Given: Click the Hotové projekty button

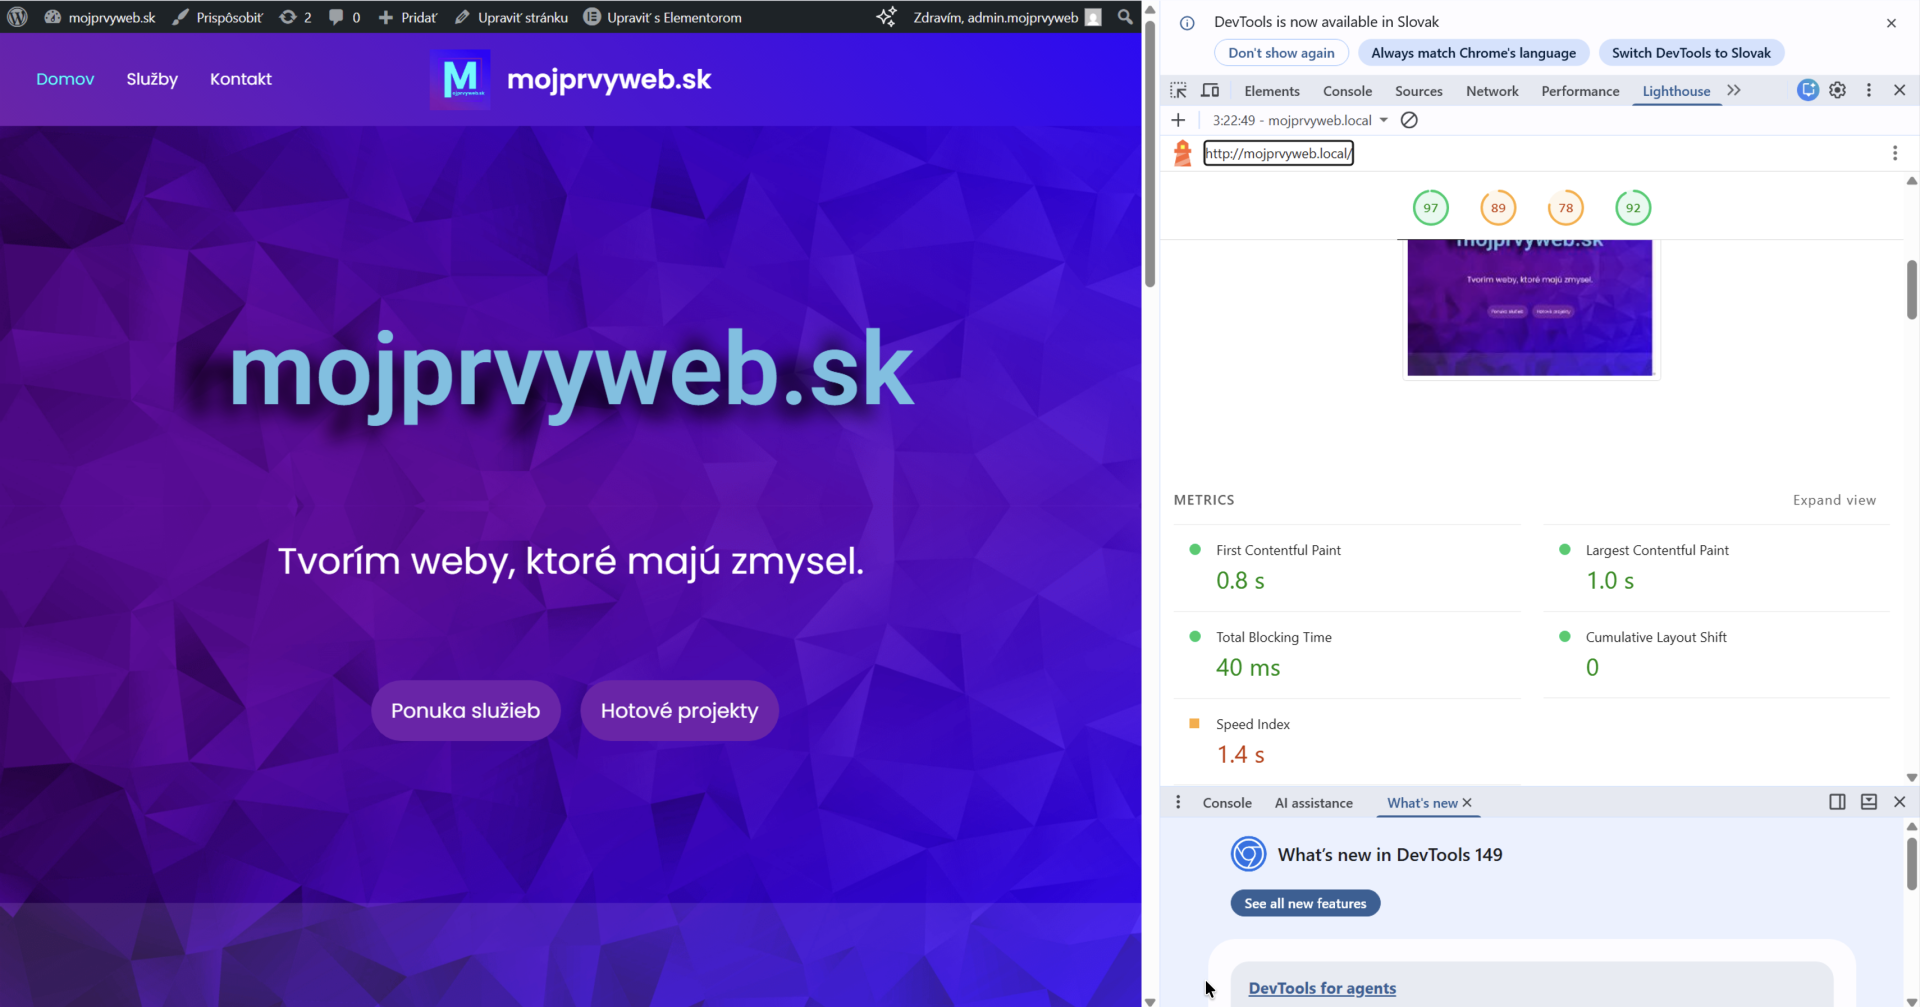Looking at the screenshot, I should (679, 710).
